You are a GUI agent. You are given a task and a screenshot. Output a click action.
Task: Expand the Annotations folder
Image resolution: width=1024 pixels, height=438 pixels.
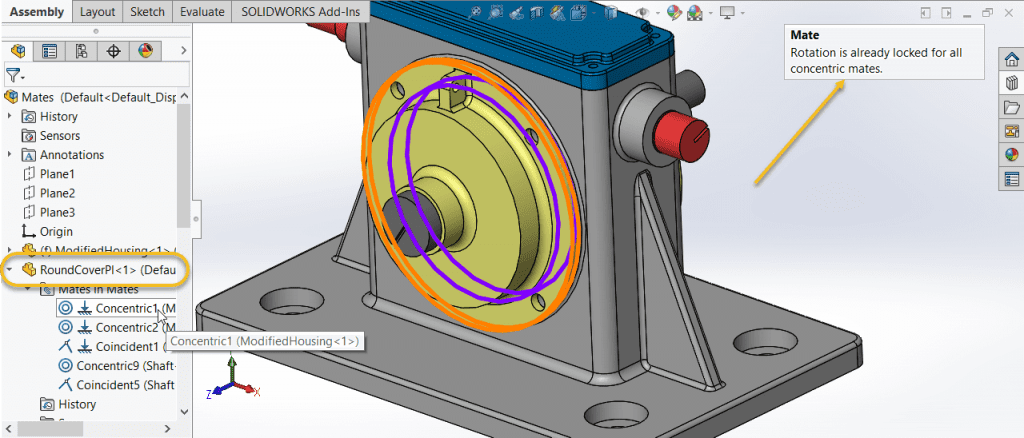point(10,155)
